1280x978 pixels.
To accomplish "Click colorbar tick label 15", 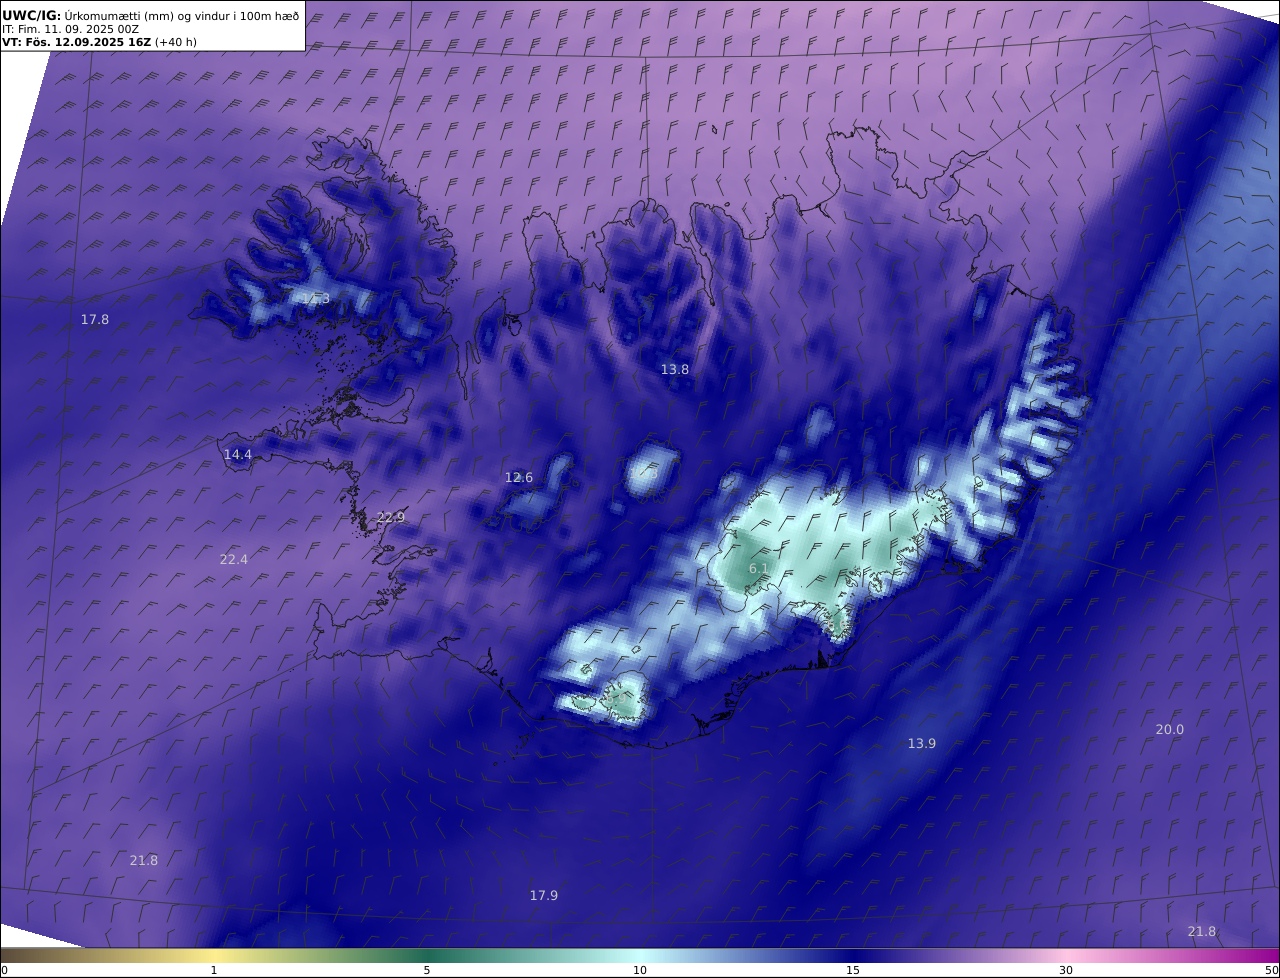I will pyautogui.click(x=853, y=970).
